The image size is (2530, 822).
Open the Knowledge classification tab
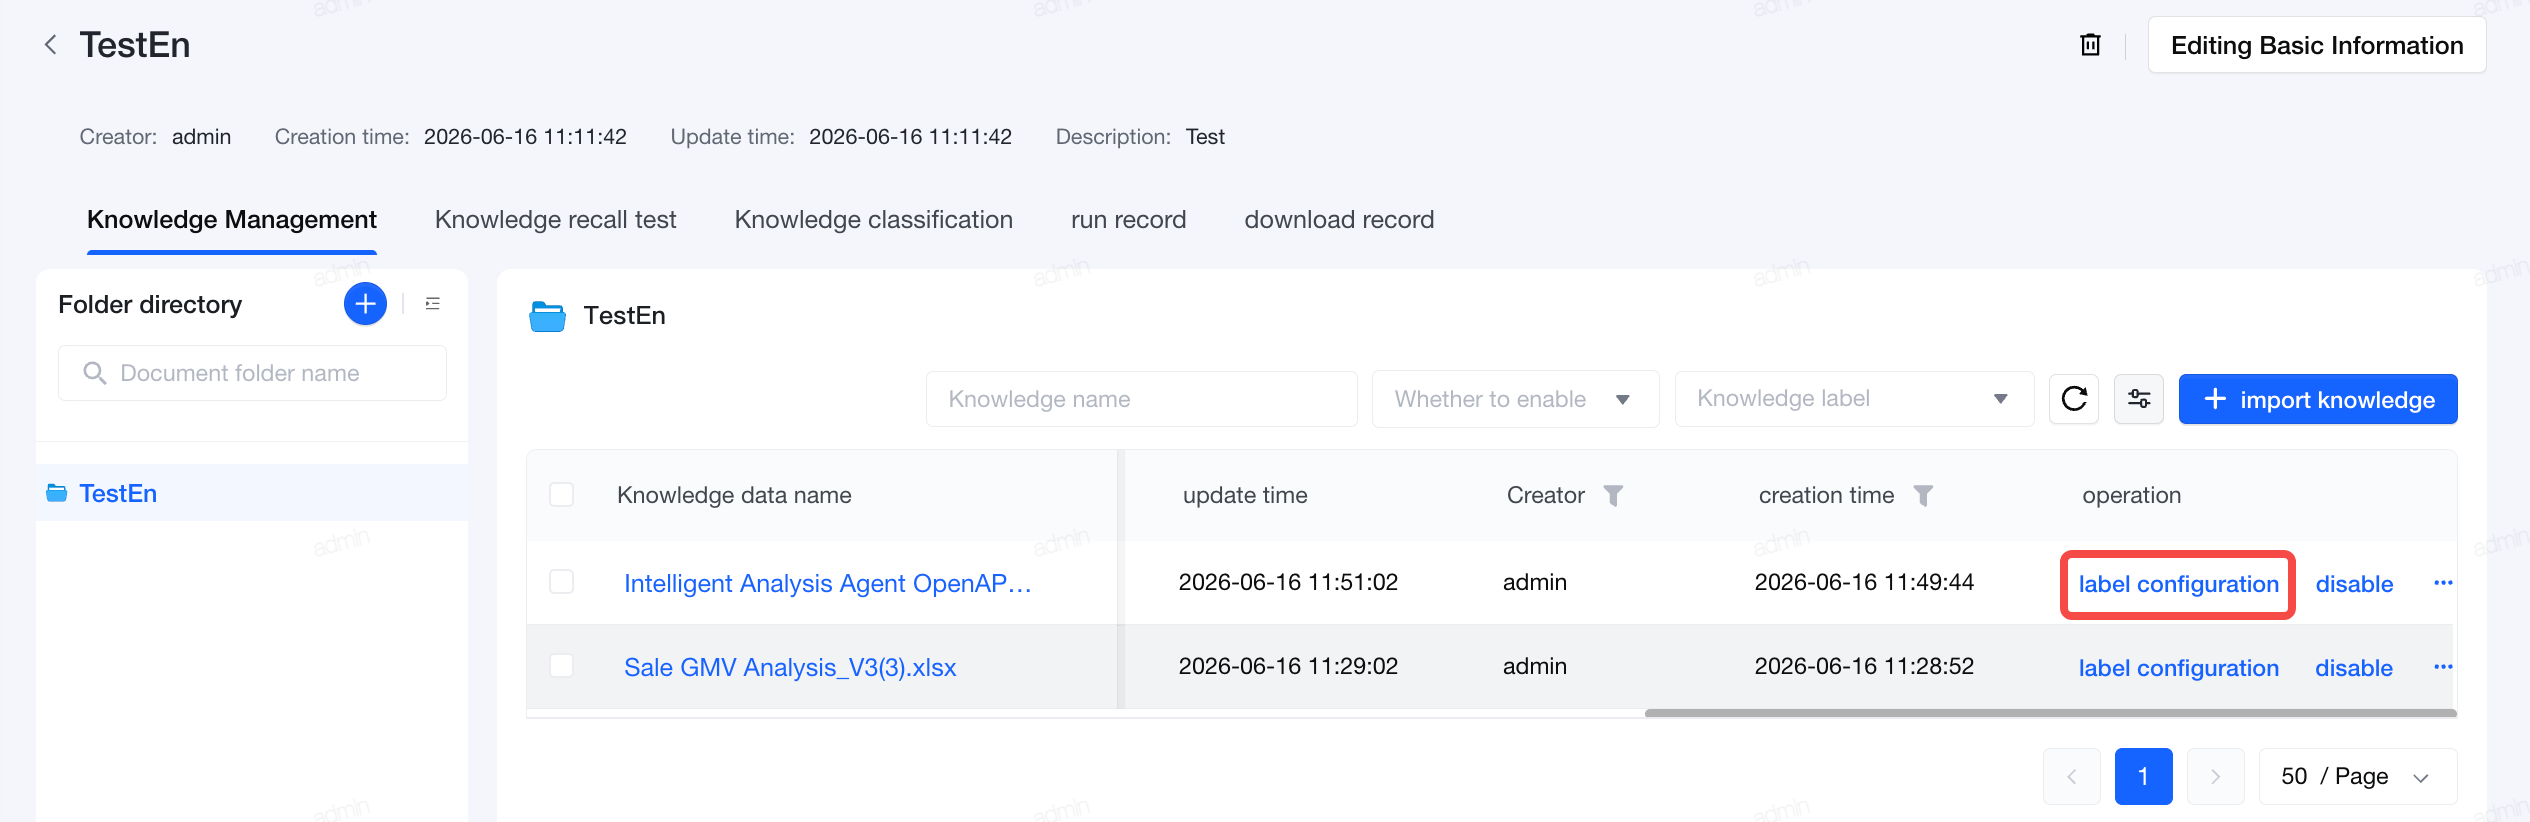click(x=873, y=220)
